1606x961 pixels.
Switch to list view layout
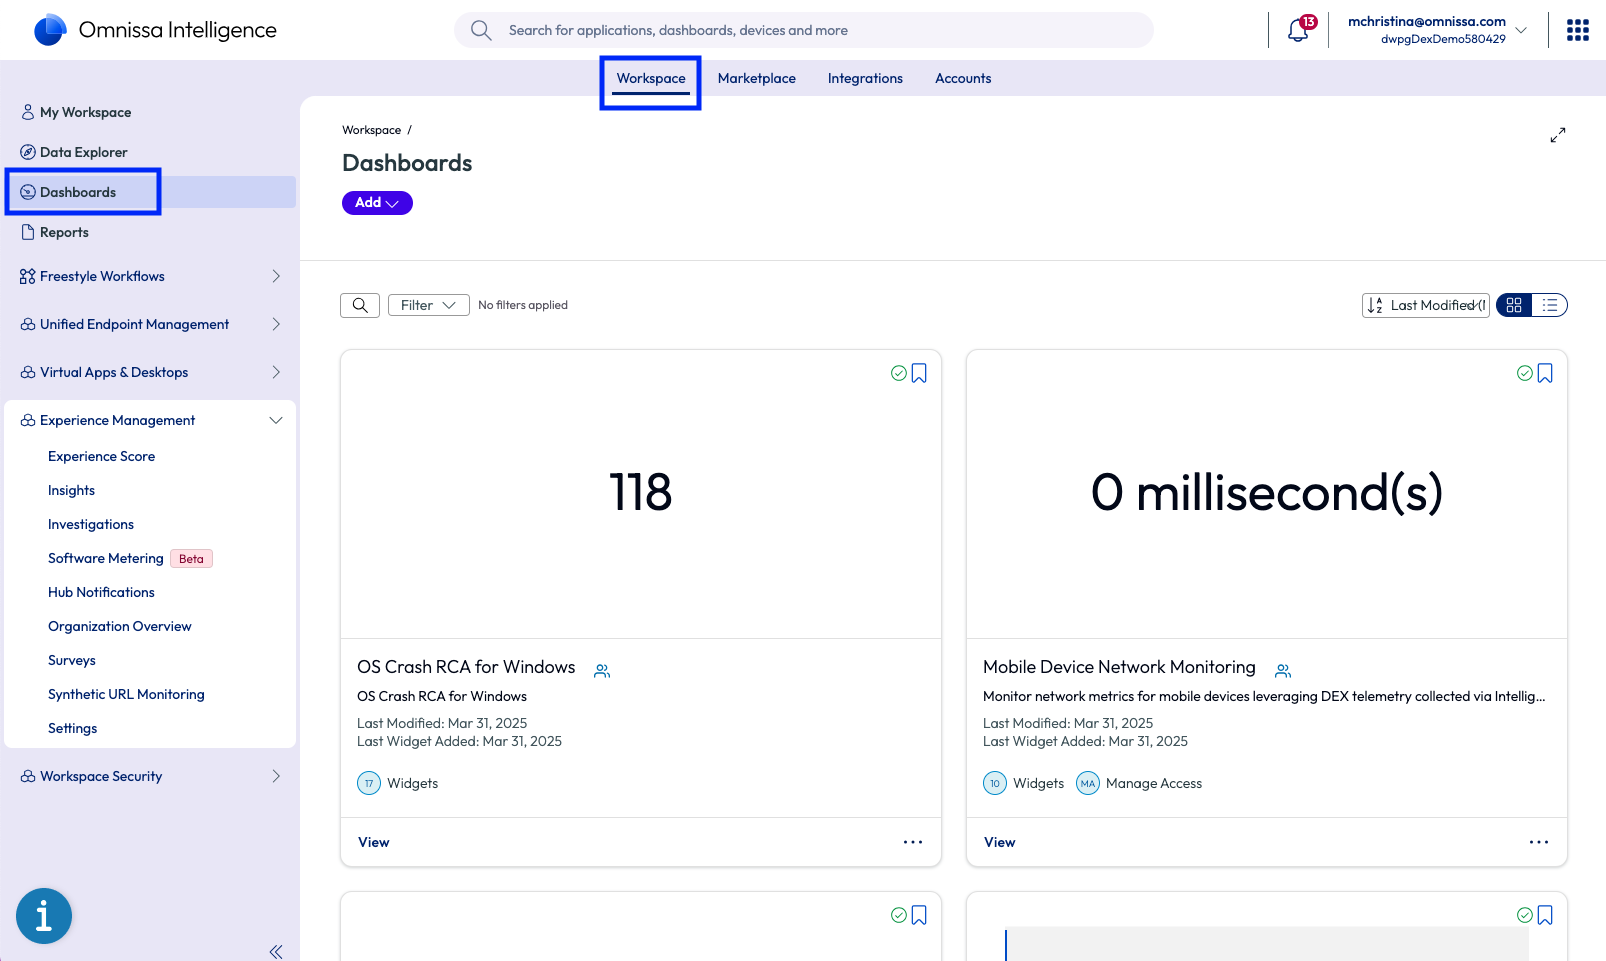click(1549, 305)
